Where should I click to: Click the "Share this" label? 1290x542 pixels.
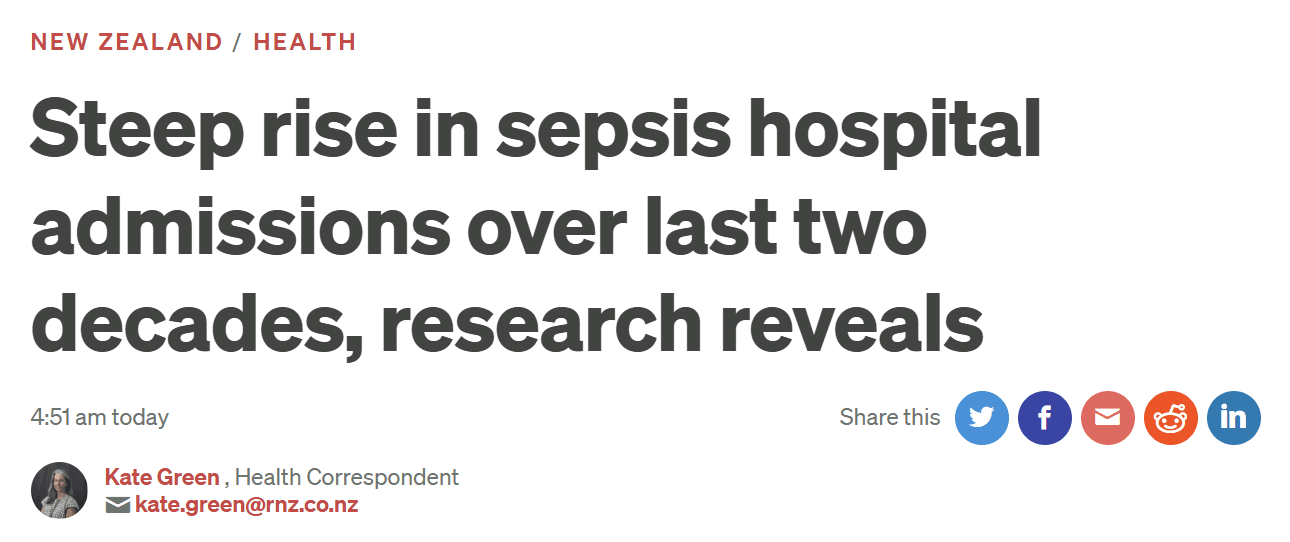(x=889, y=417)
